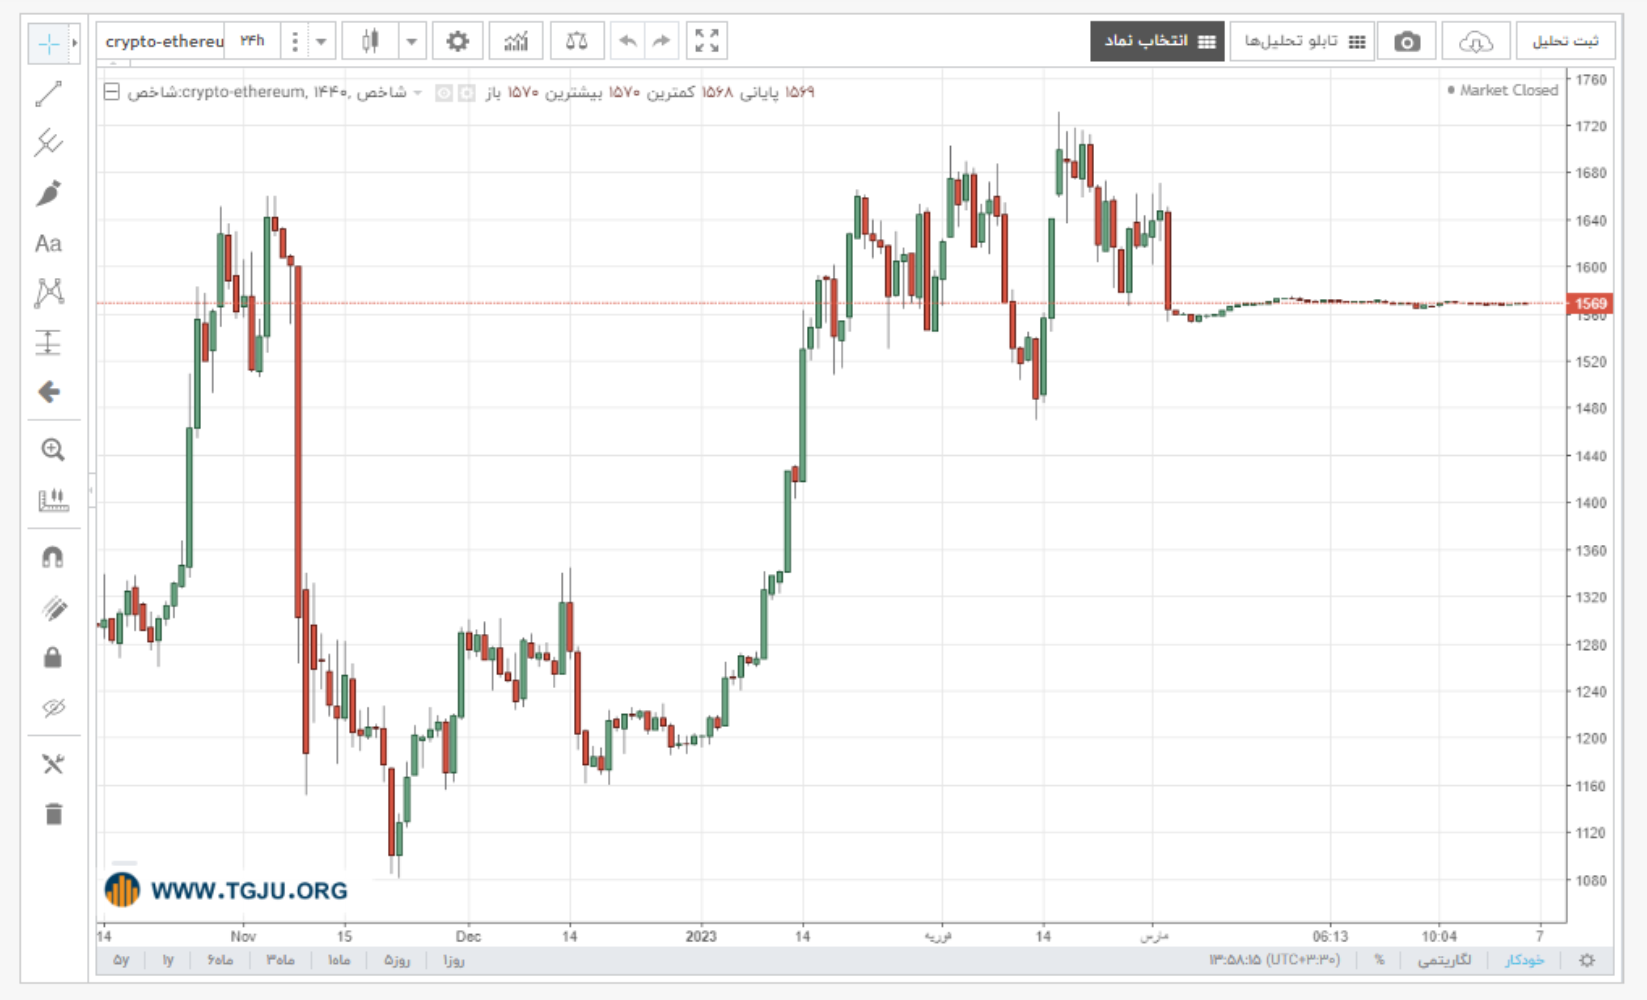Take a chart snapshot with camera icon
The image size is (1647, 1000).
(x=1407, y=41)
